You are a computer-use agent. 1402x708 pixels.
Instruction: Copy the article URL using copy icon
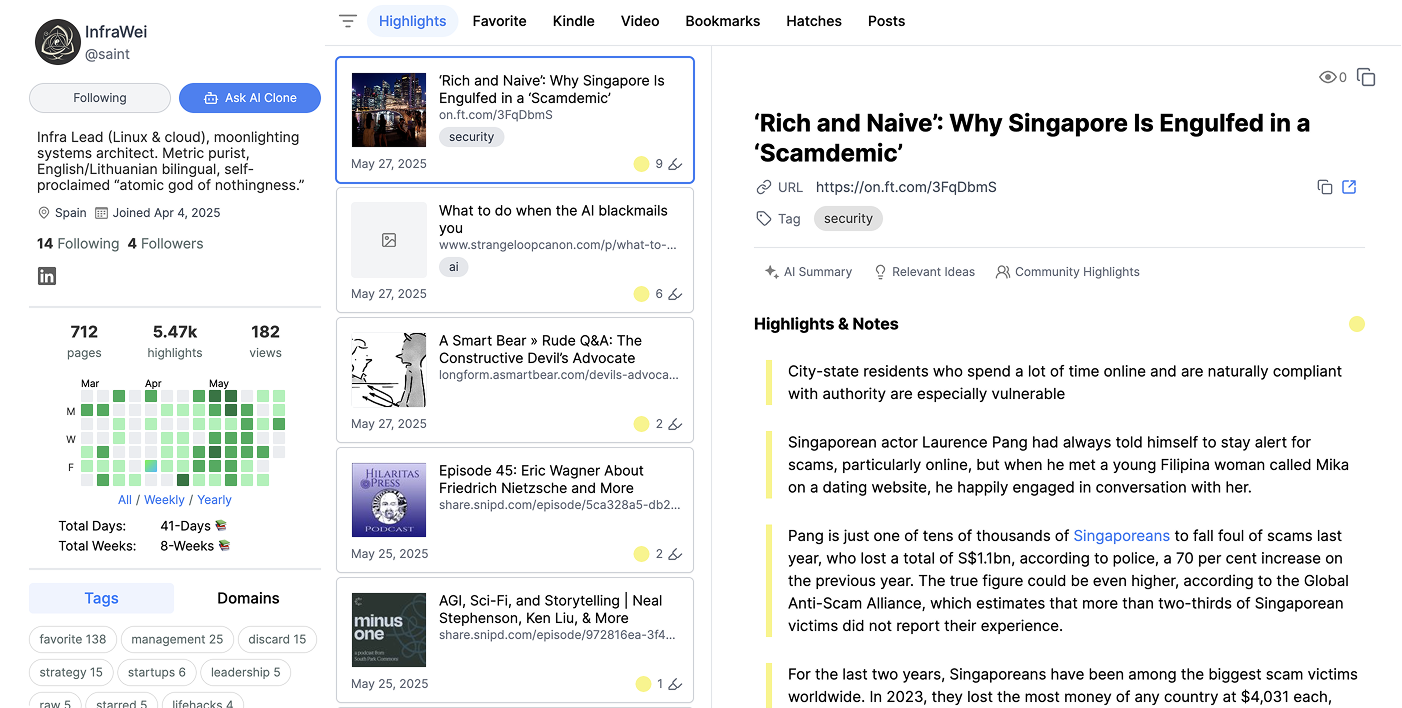coord(1324,187)
